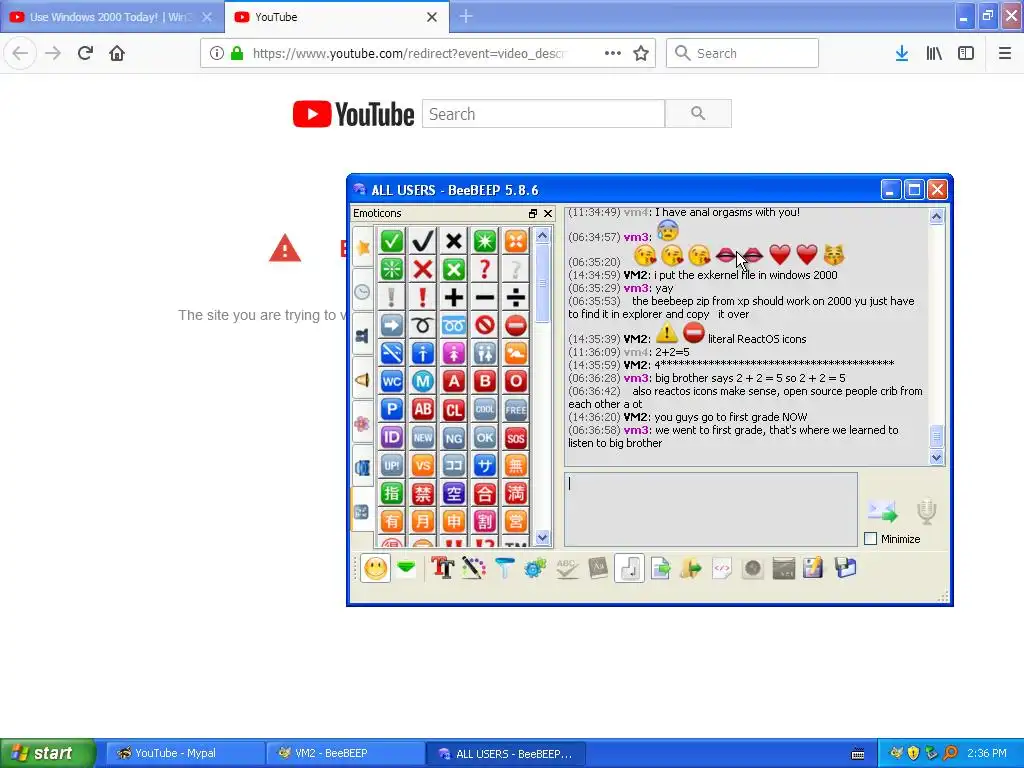1024x768 pixels.
Task: Open the browser downloads arrow
Action: pos(902,53)
